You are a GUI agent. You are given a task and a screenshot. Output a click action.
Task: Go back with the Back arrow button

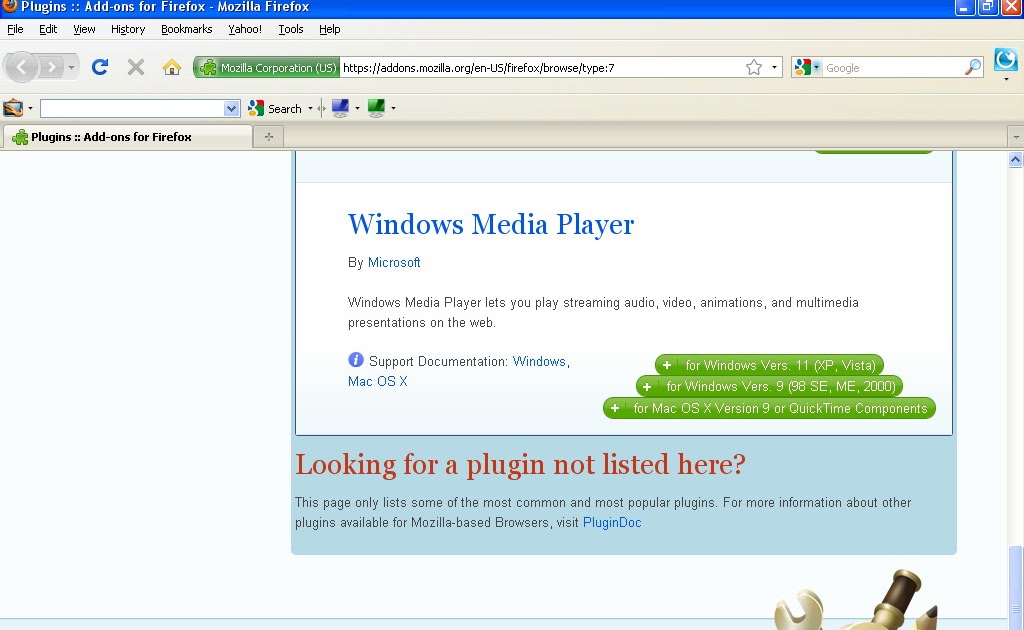[22, 67]
